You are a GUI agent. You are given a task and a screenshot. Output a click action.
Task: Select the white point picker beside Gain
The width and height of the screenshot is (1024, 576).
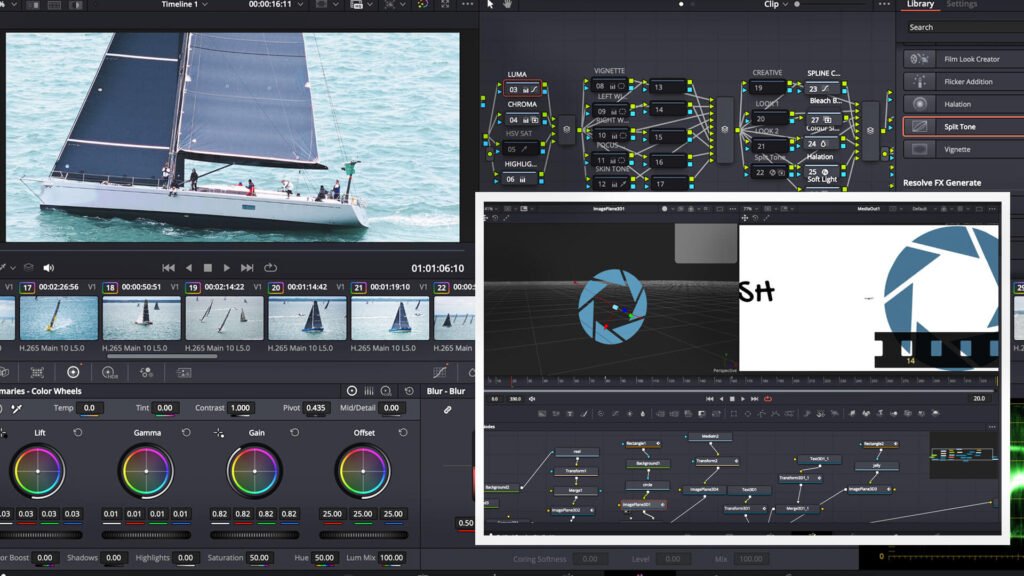point(219,433)
